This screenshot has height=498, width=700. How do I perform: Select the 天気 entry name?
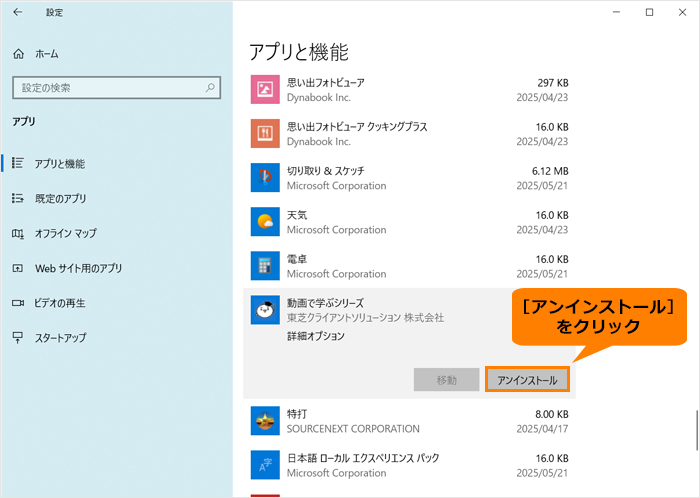coord(297,215)
